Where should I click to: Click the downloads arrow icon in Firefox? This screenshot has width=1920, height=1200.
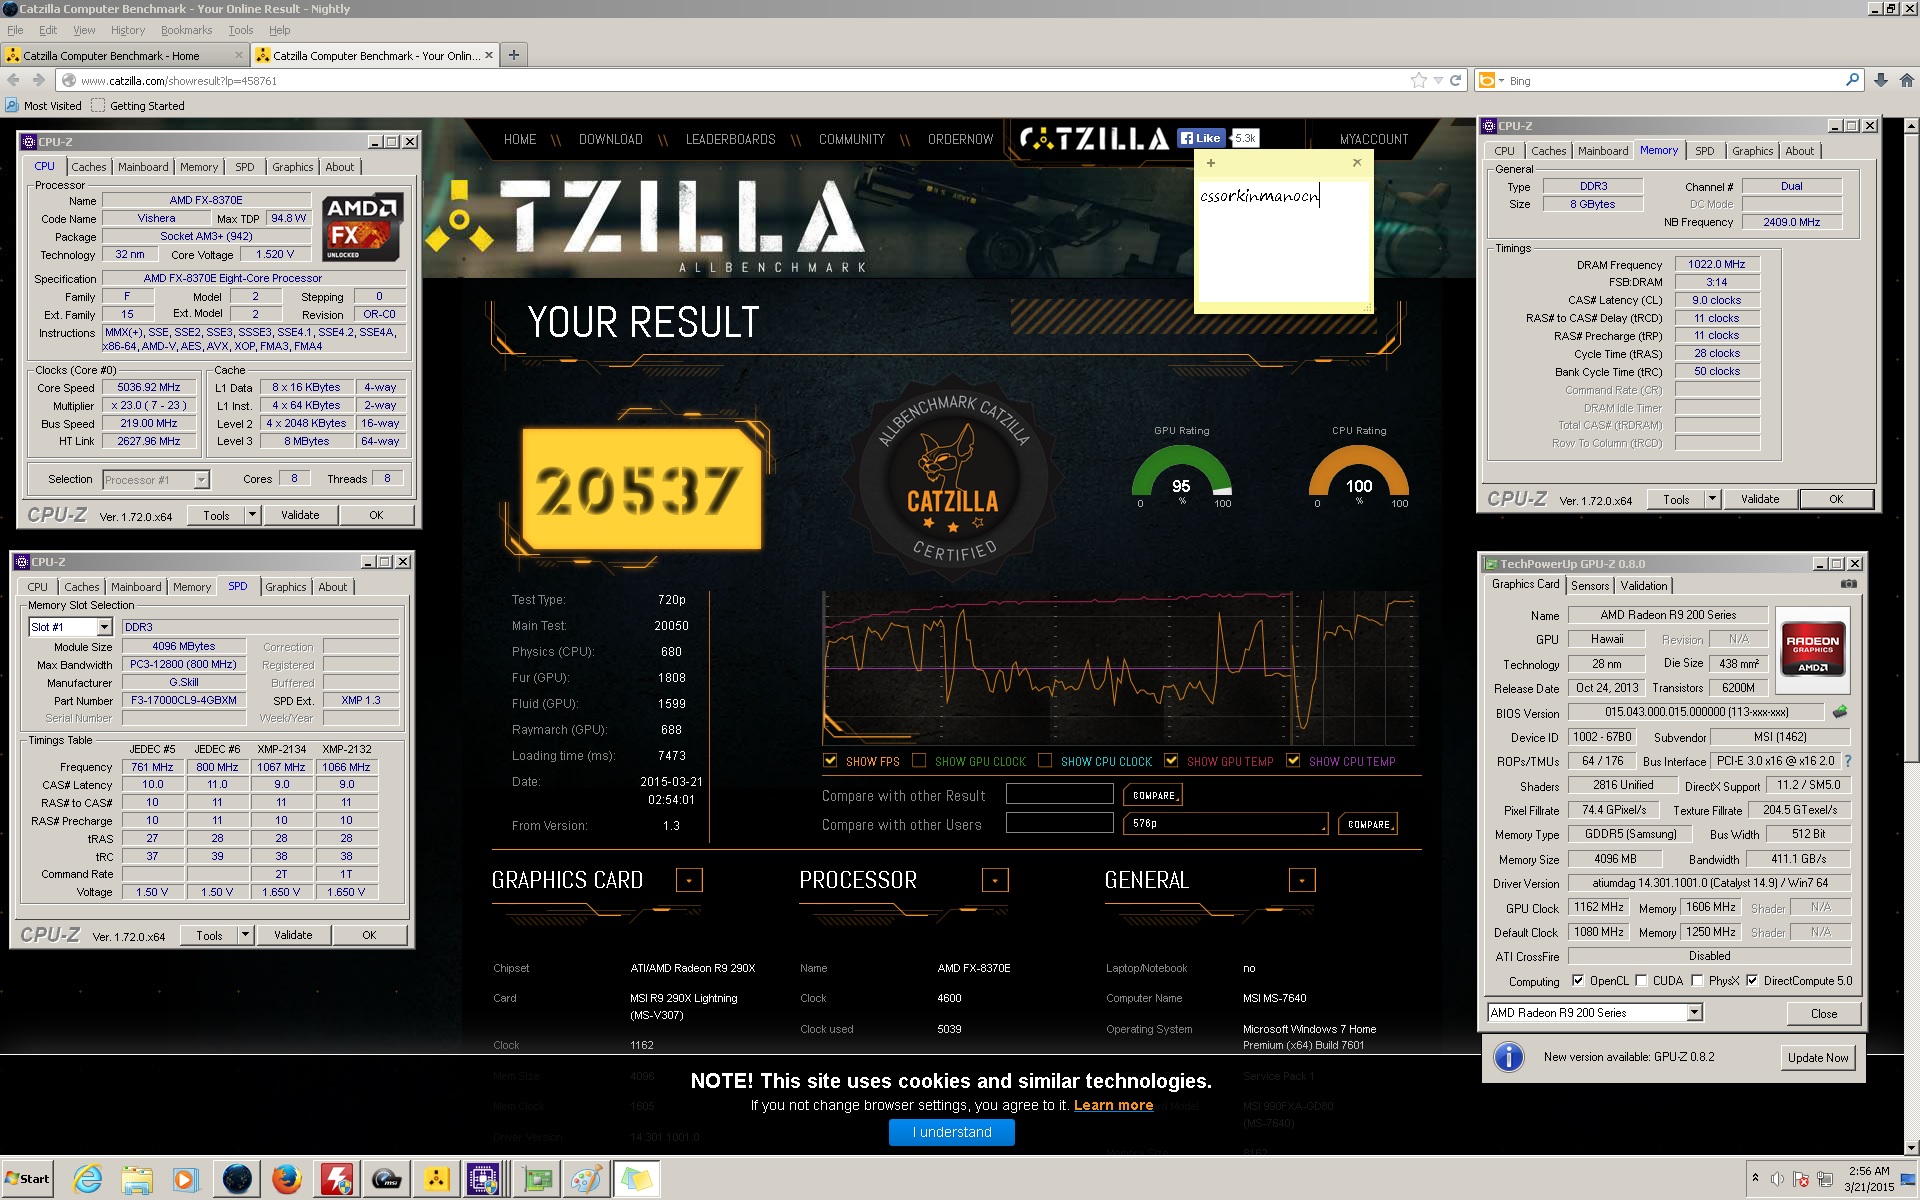click(x=1880, y=80)
